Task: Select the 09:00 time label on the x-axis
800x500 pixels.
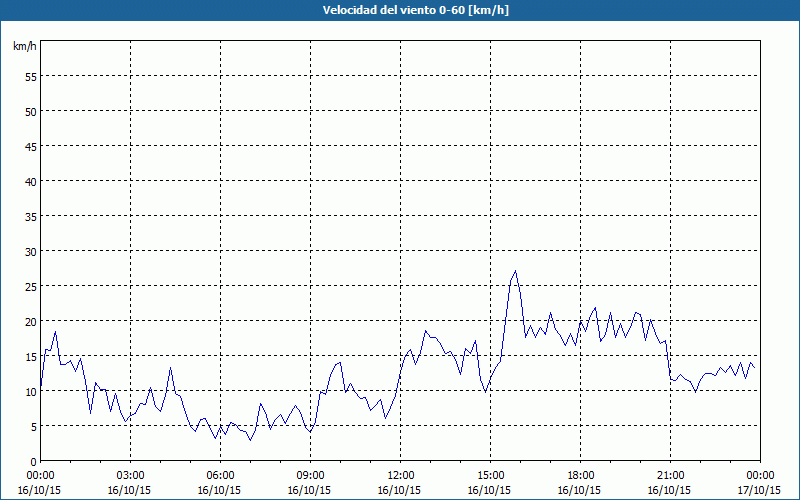Action: click(311, 475)
